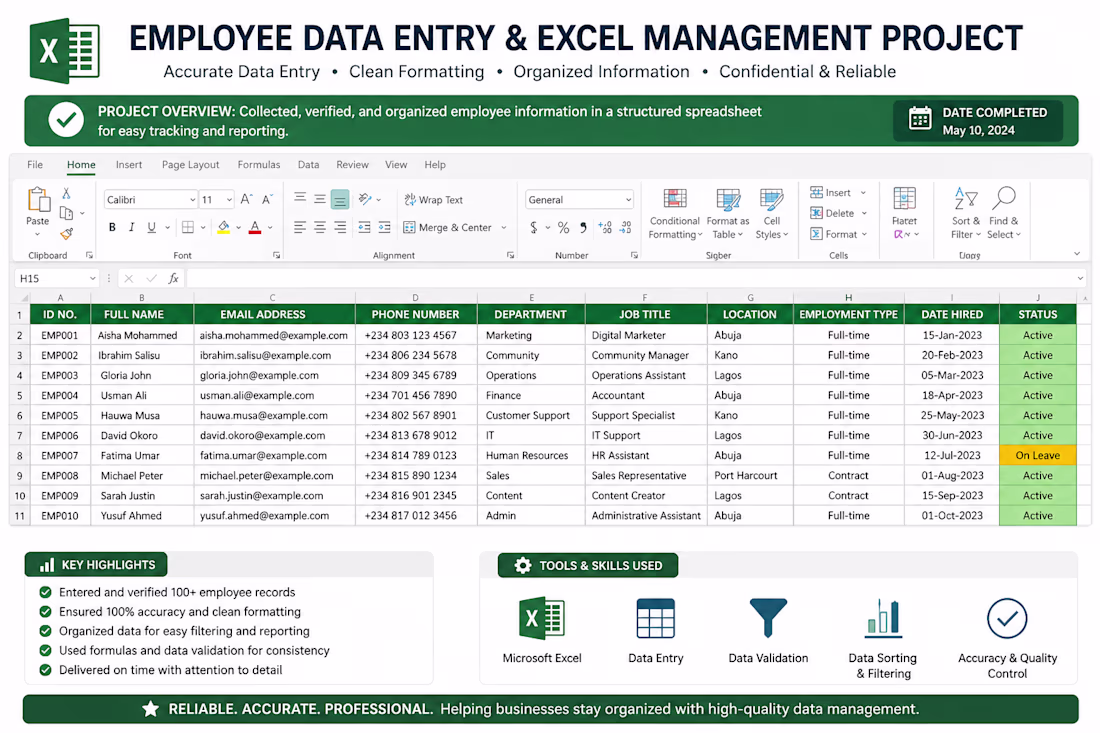Open the Font Color dropdown arrow
This screenshot has height=733, width=1100.
[x=270, y=227]
